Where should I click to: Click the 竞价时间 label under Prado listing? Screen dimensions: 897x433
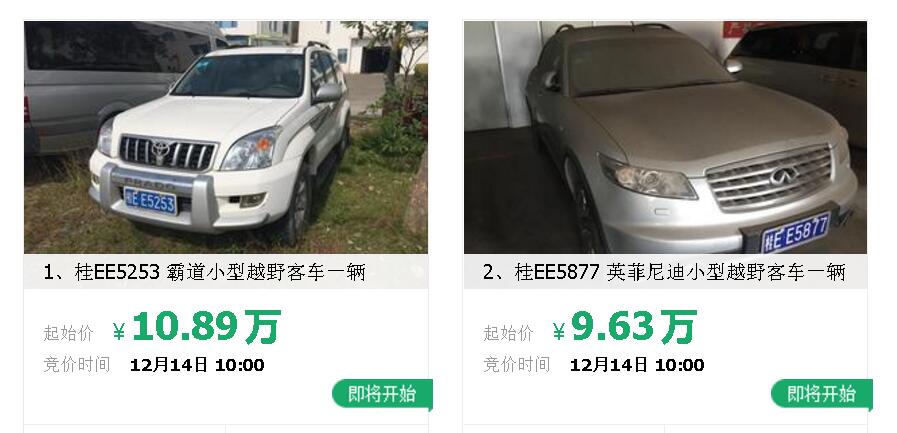(x=77, y=364)
